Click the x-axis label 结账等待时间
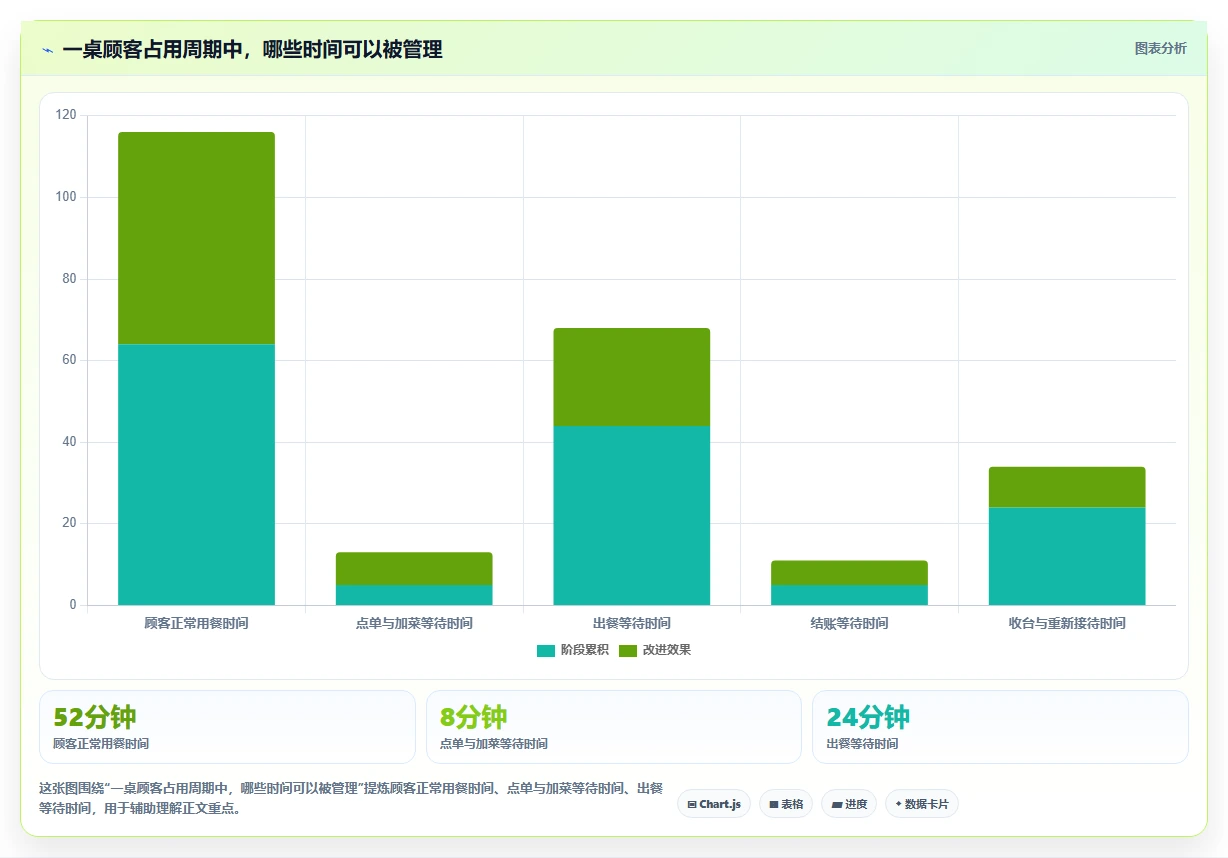Screen dimensions: 1228x858 (849, 623)
